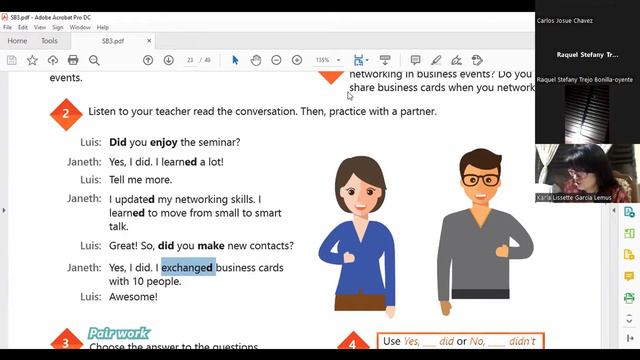Screen dimensions: 640x360
Task: Open the yellow protect file tool
Action: pos(629,255)
